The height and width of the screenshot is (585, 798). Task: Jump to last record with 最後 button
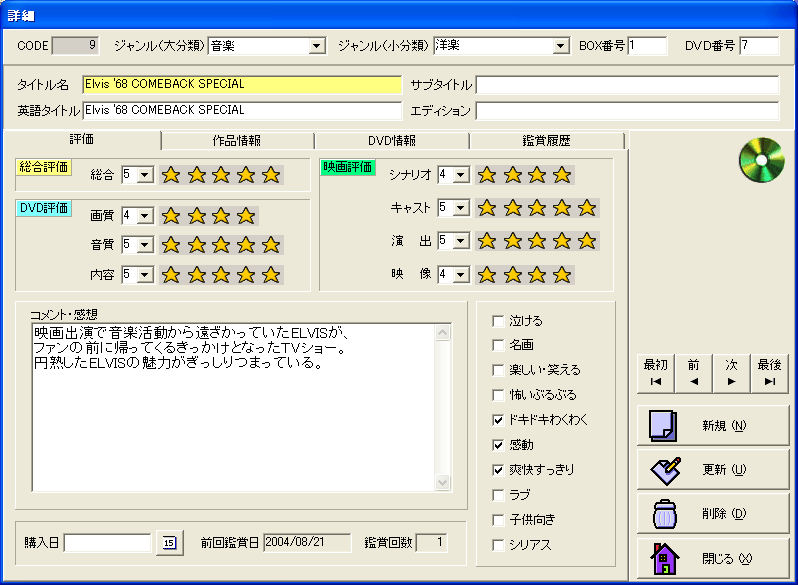[x=770, y=374]
